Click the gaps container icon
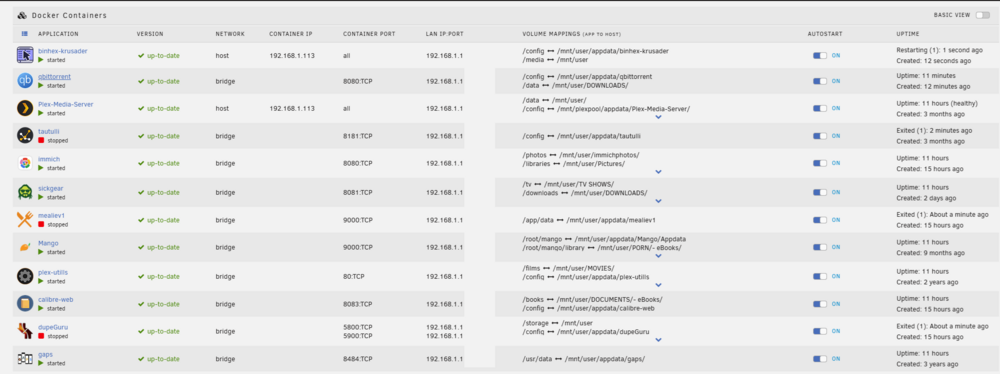 coord(25,358)
